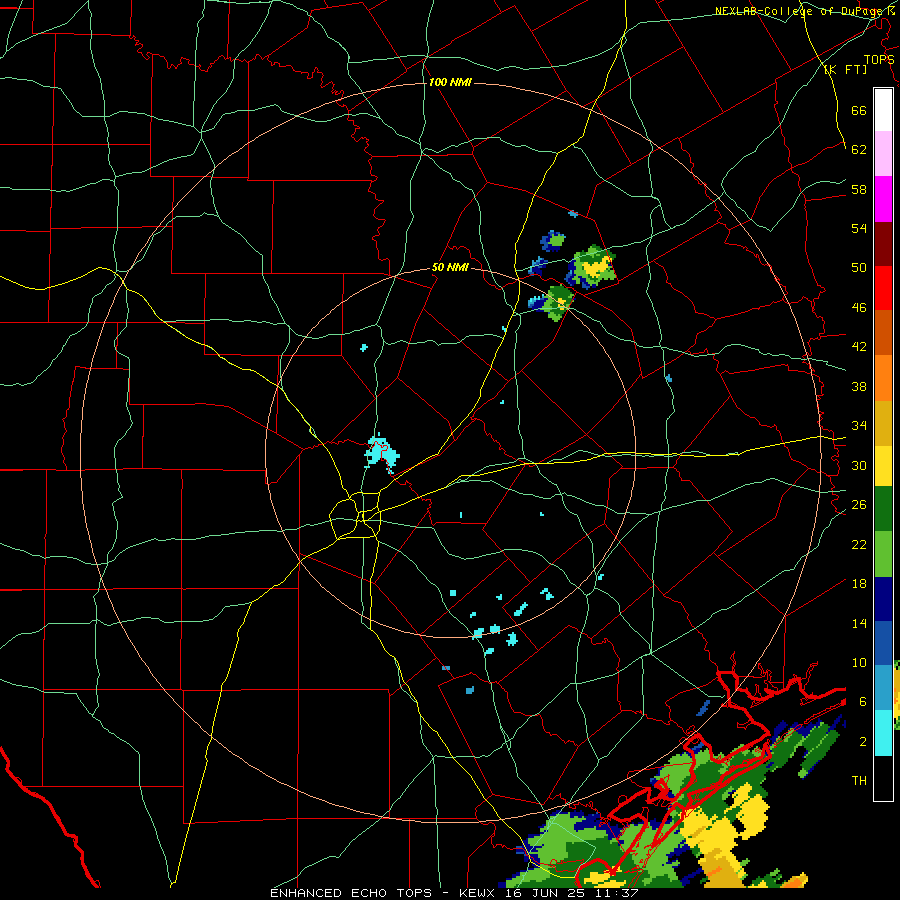Image resolution: width=900 pixels, height=900 pixels.
Task: Click the large cyan echo near radar center
Action: point(381,452)
